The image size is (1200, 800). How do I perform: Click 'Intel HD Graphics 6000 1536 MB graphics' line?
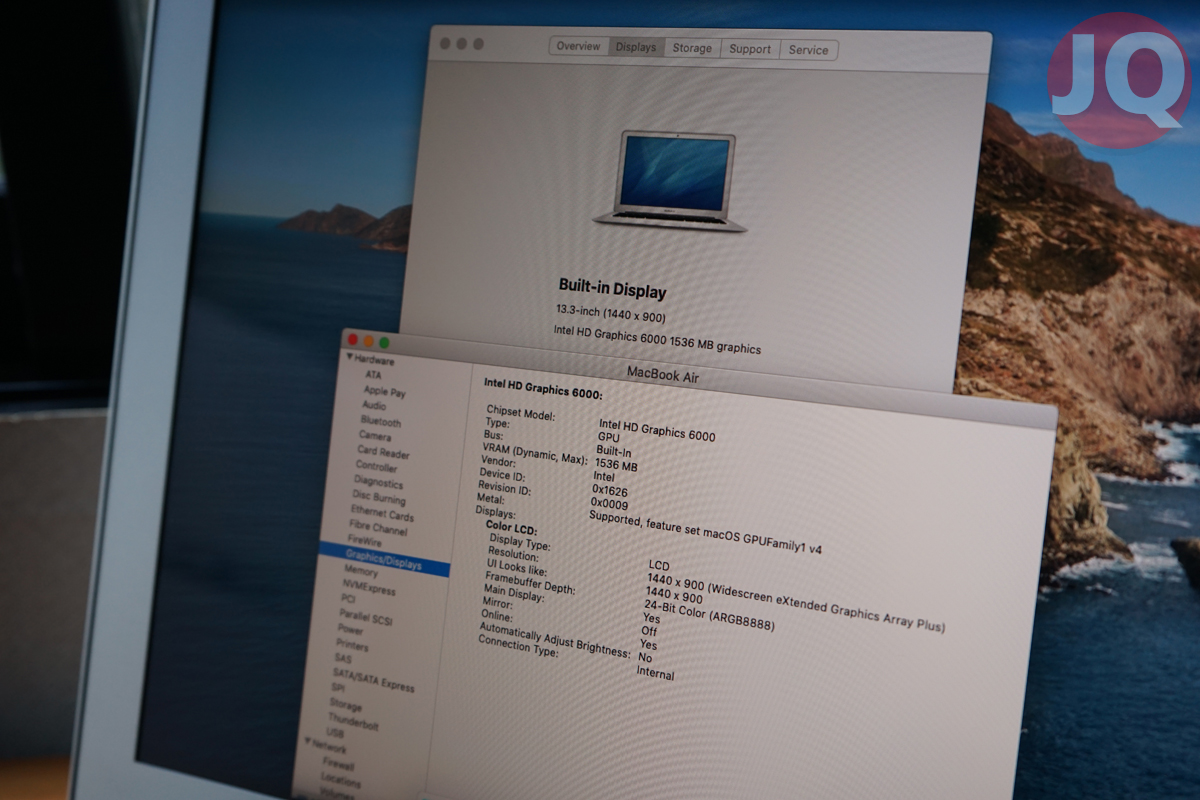657,340
